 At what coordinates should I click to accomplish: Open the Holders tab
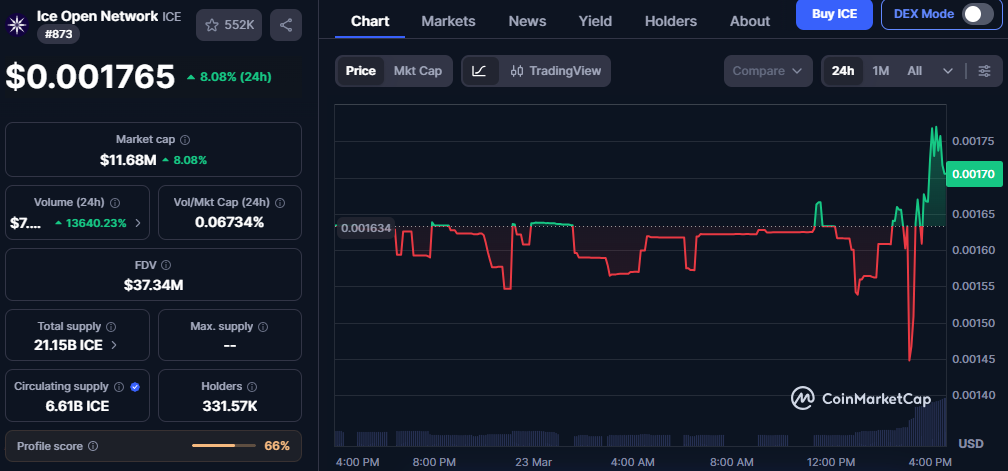(670, 21)
